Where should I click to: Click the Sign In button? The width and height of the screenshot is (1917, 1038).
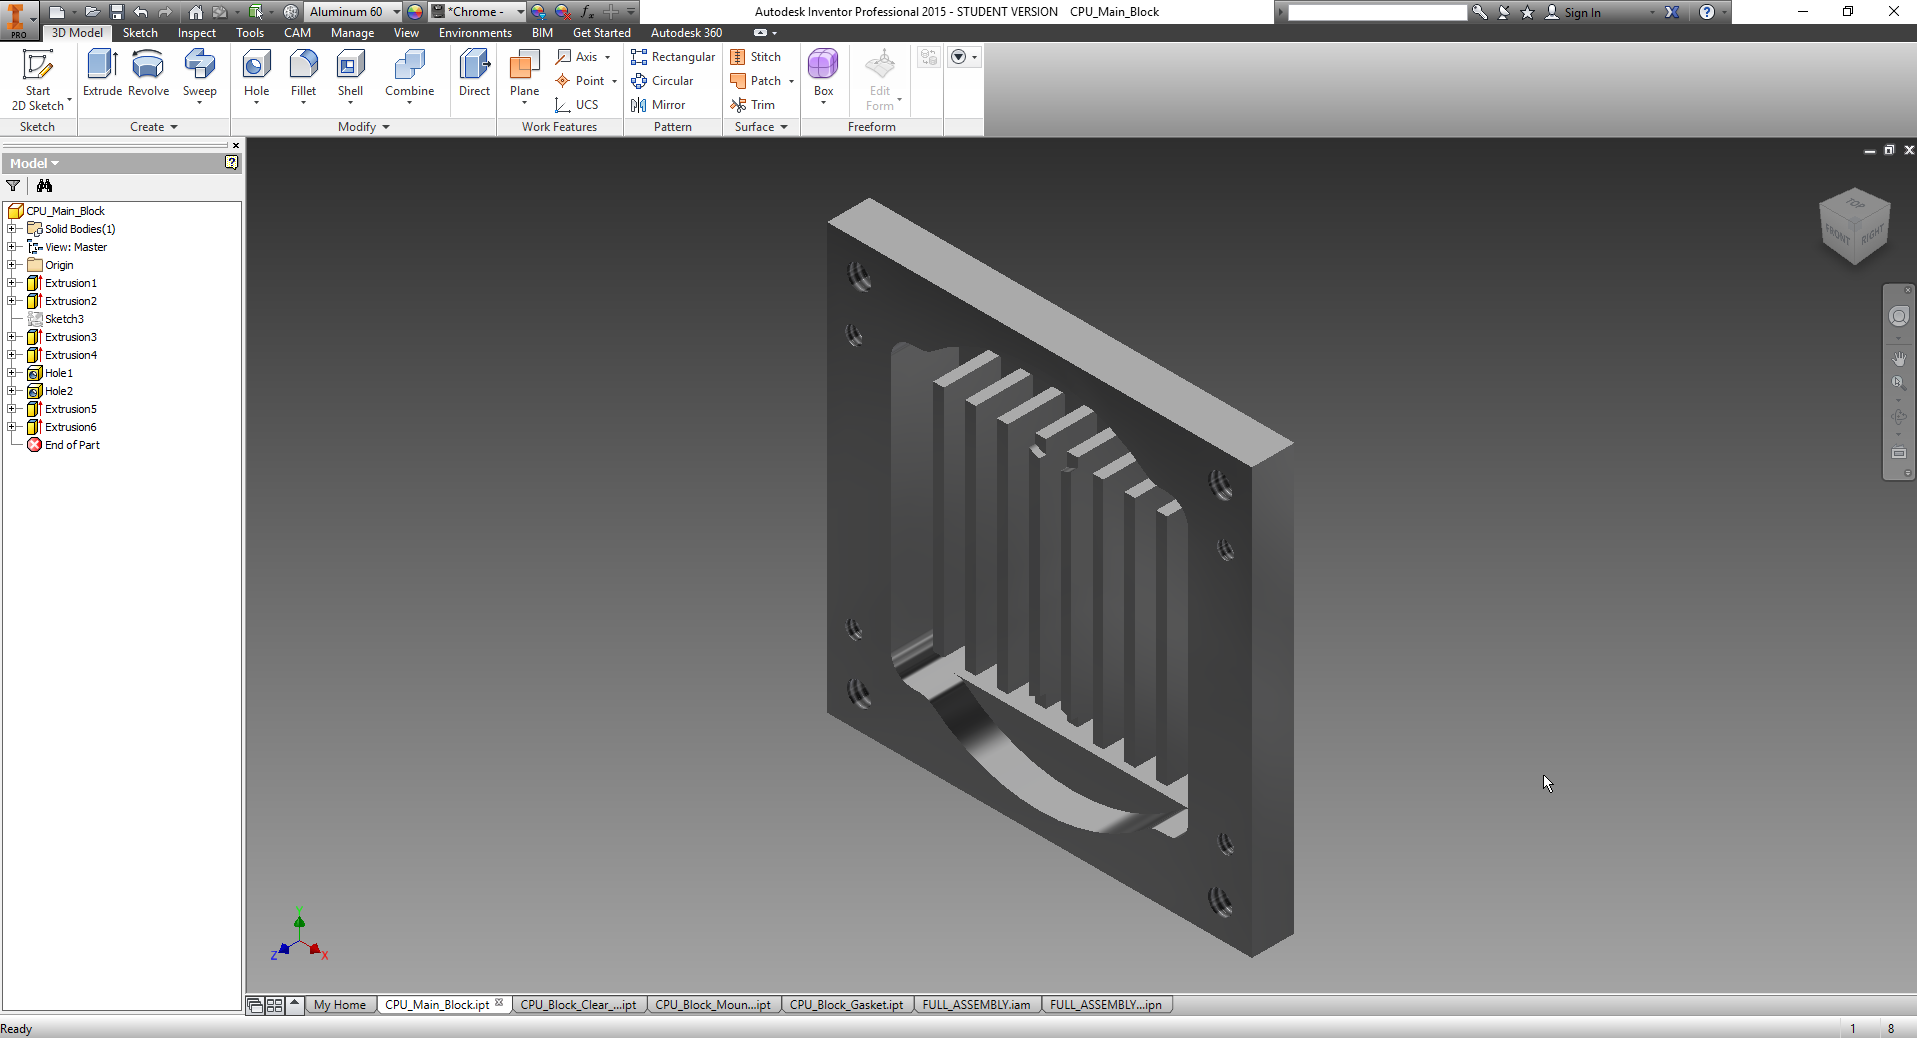[x=1582, y=12]
